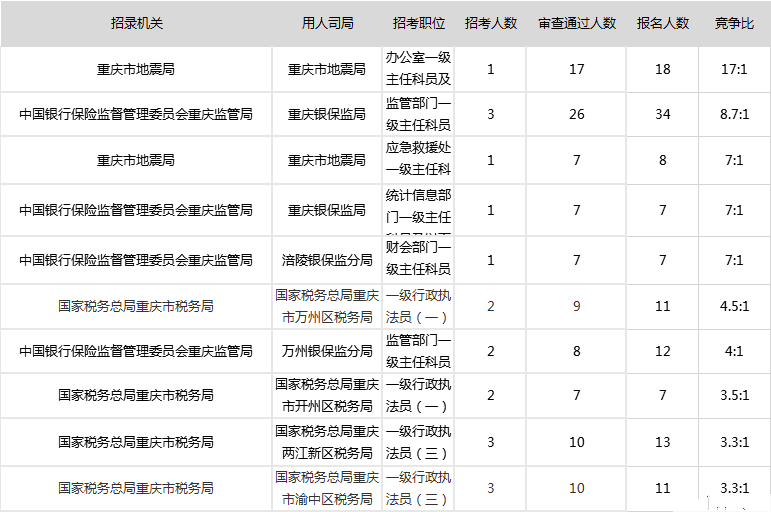Select 重庆银保监局 in the 统计信息部门 row
Viewport: 771px width, 512px height.
(x=327, y=210)
